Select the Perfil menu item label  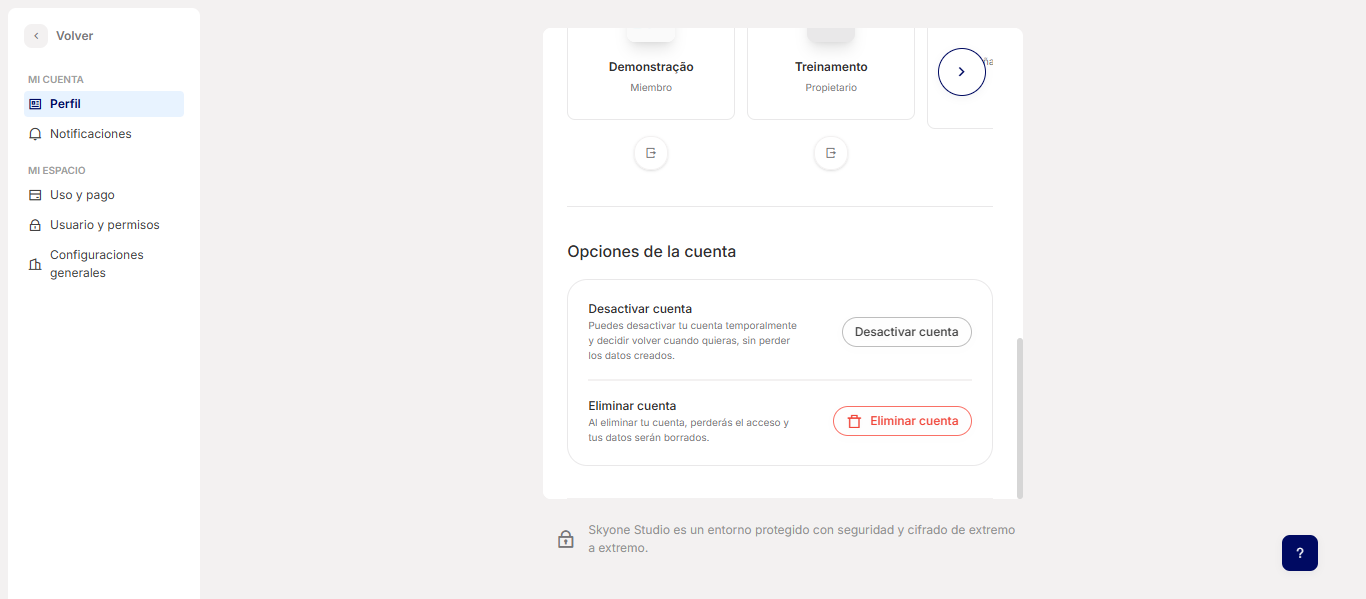[65, 104]
